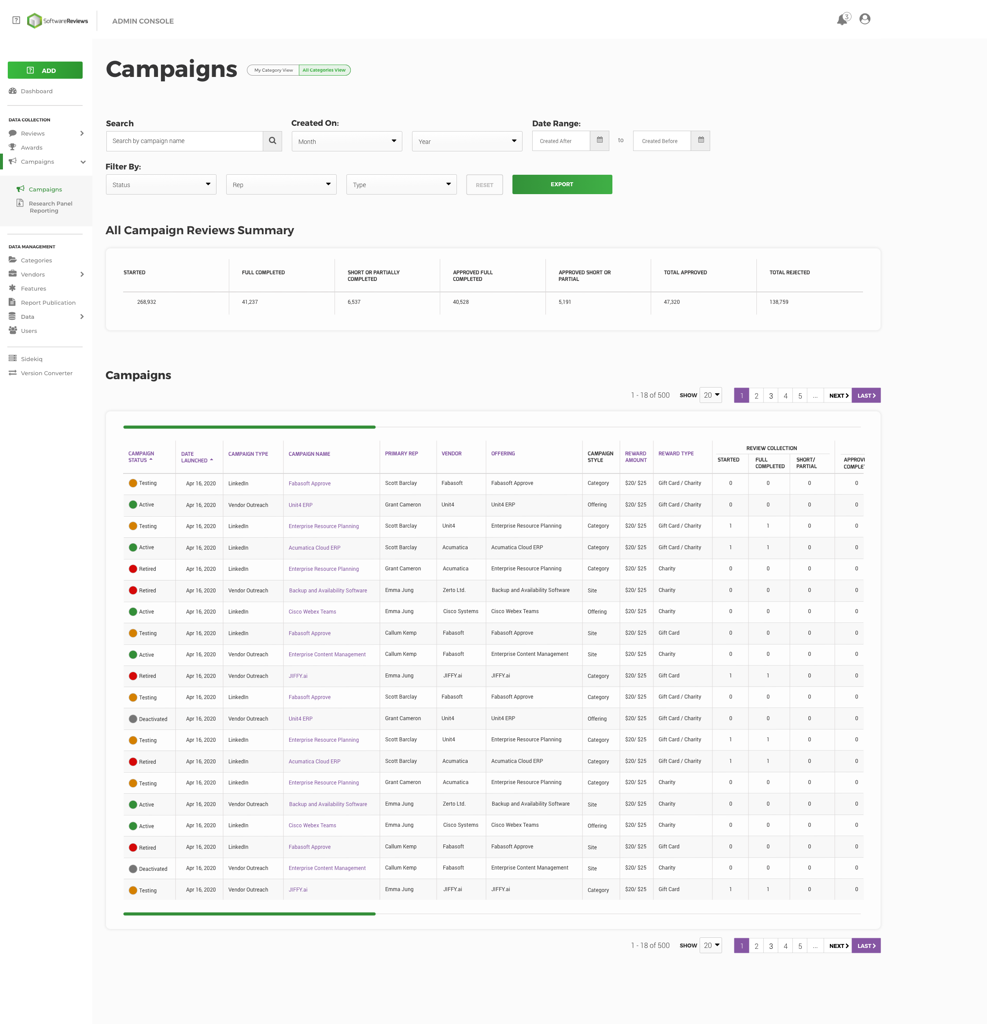The image size is (987, 1024).
Task: Open the help icon beside the logo
Action: (16, 20)
